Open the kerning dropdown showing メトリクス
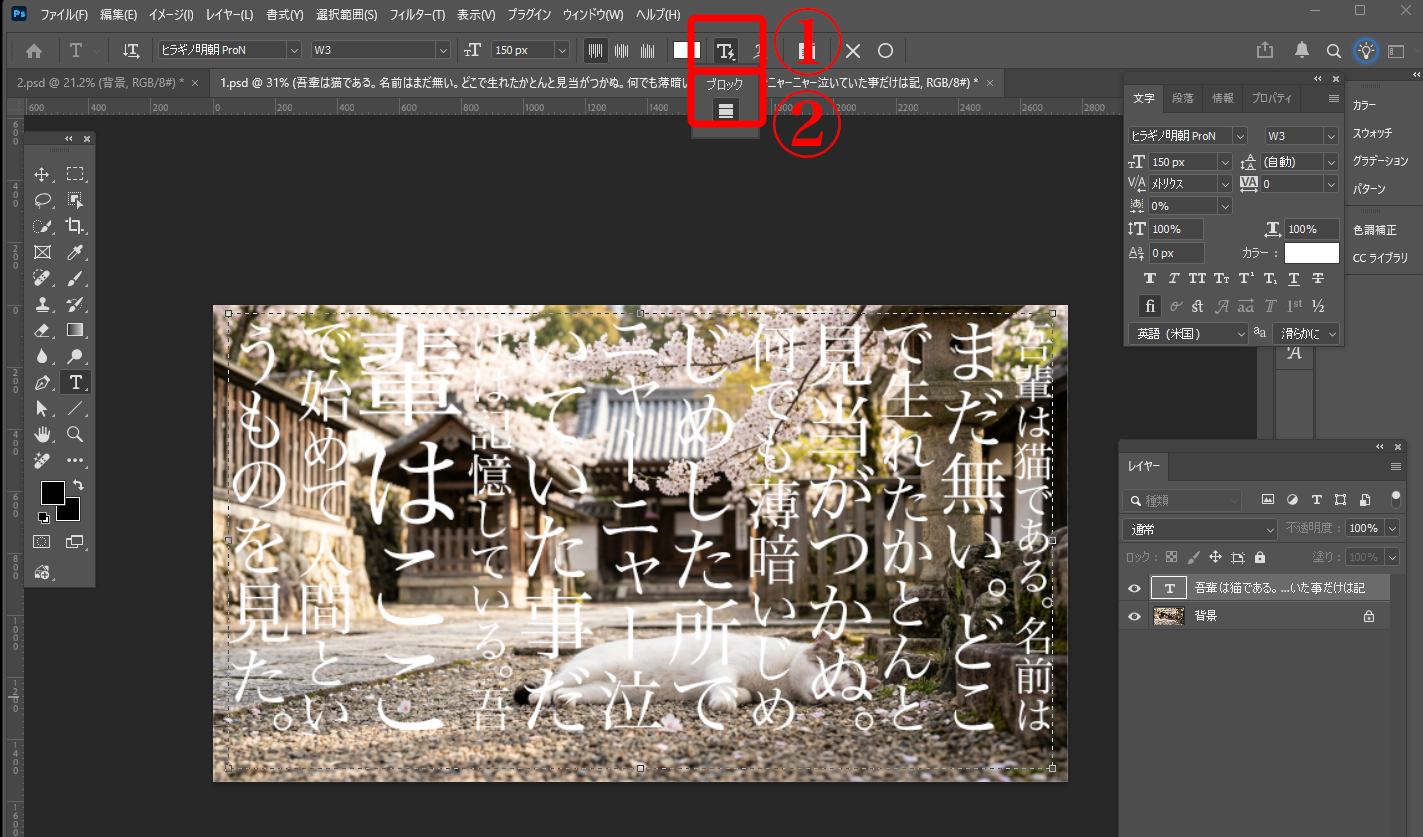 (x=1226, y=184)
